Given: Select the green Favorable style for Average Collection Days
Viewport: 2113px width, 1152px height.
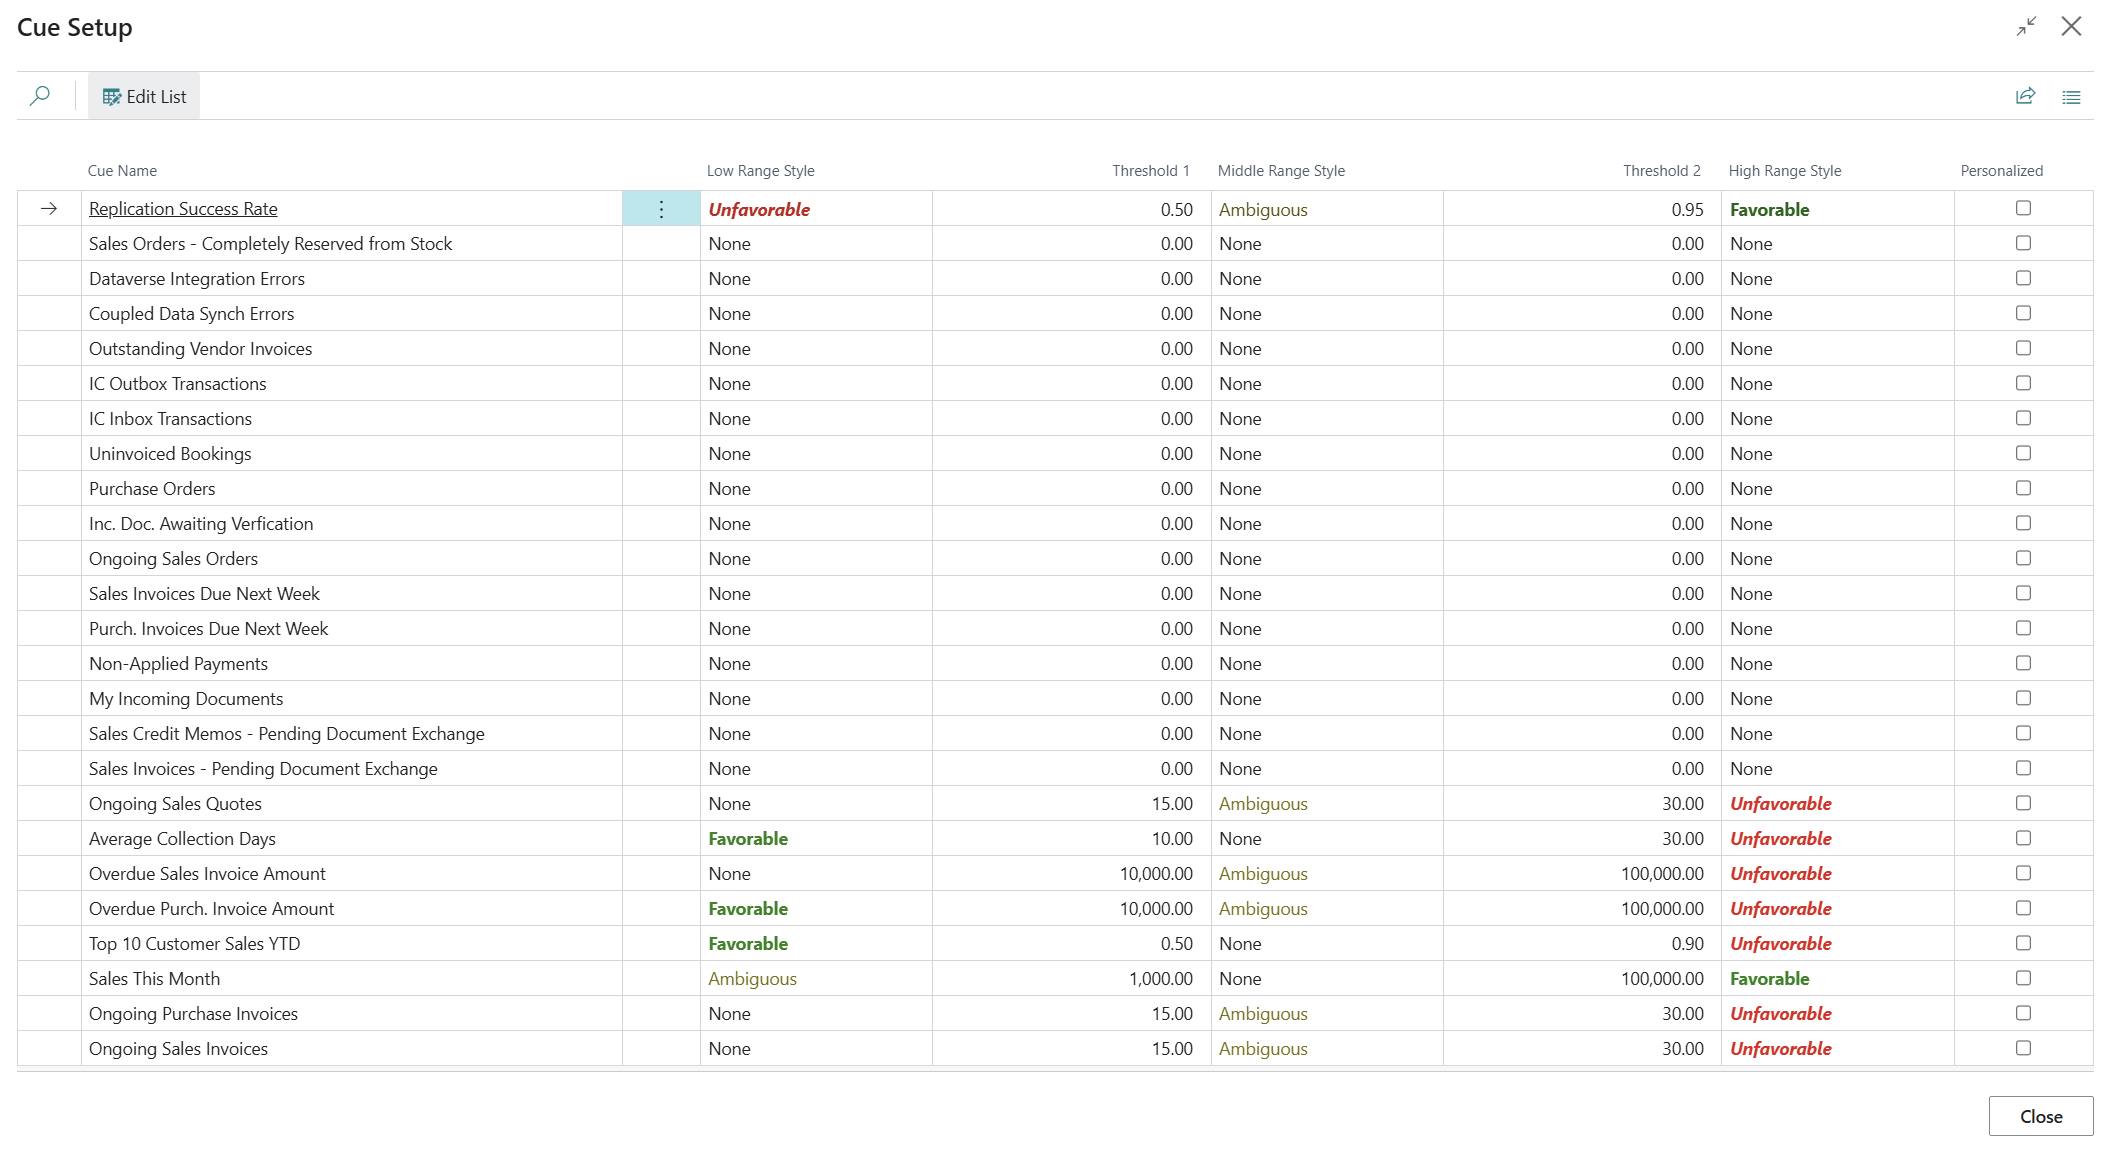Looking at the screenshot, I should coord(748,839).
